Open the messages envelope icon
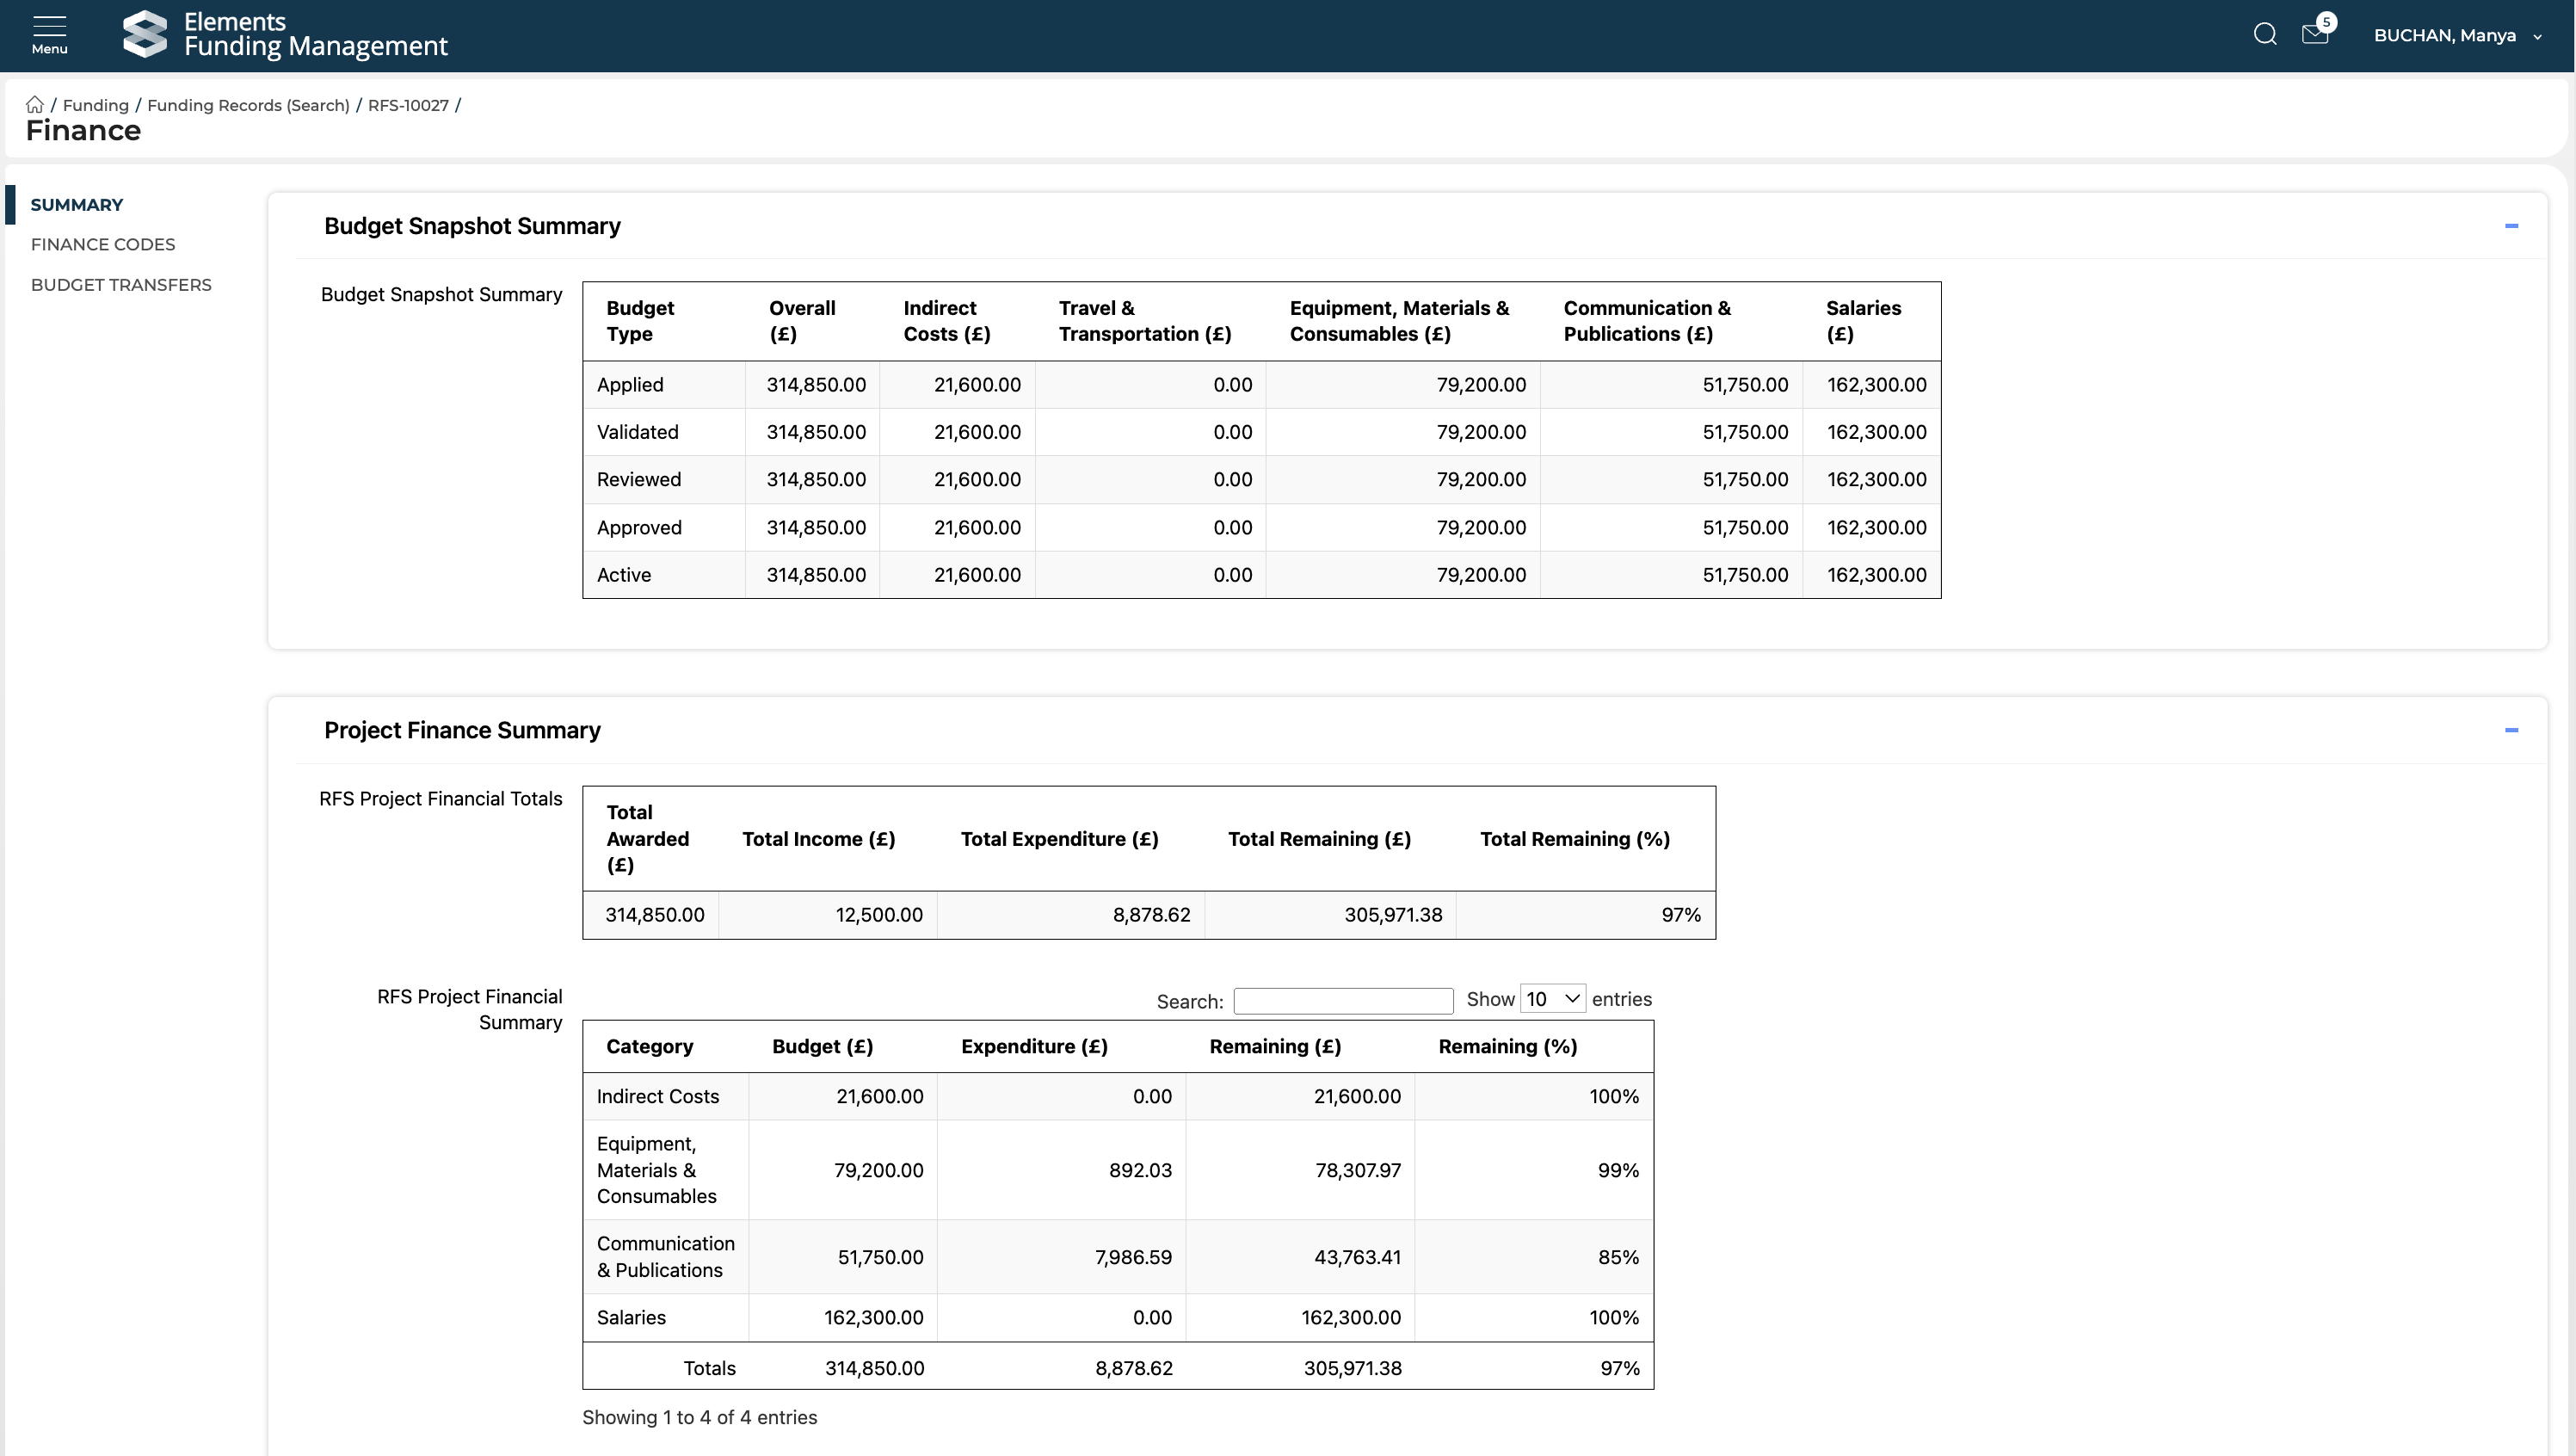Image resolution: width=2576 pixels, height=1456 pixels. 2315,35
